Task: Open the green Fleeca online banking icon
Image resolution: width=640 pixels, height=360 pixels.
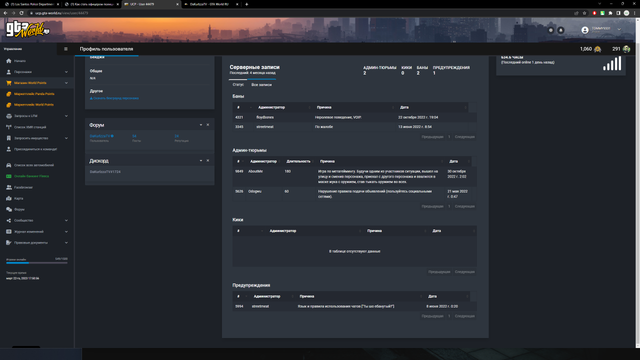Action: (9, 176)
